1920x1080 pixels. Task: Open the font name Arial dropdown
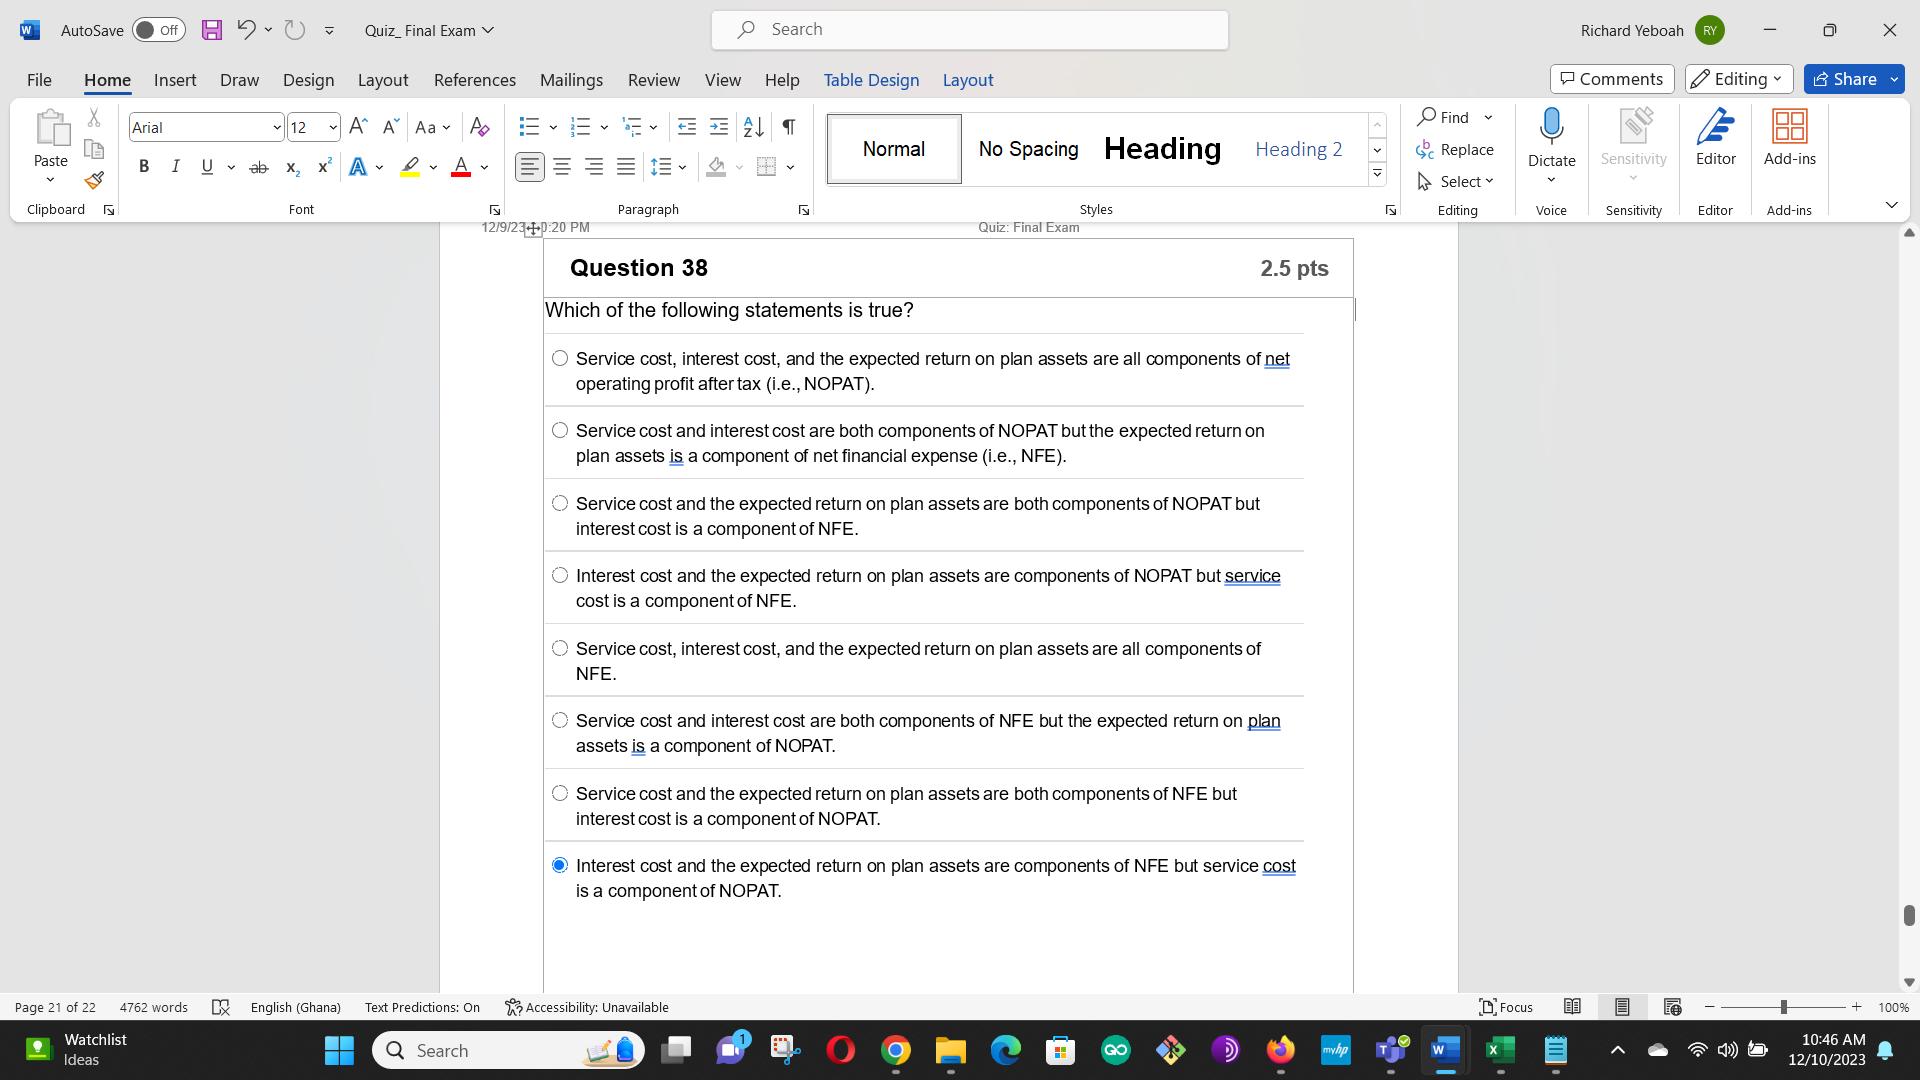277,127
